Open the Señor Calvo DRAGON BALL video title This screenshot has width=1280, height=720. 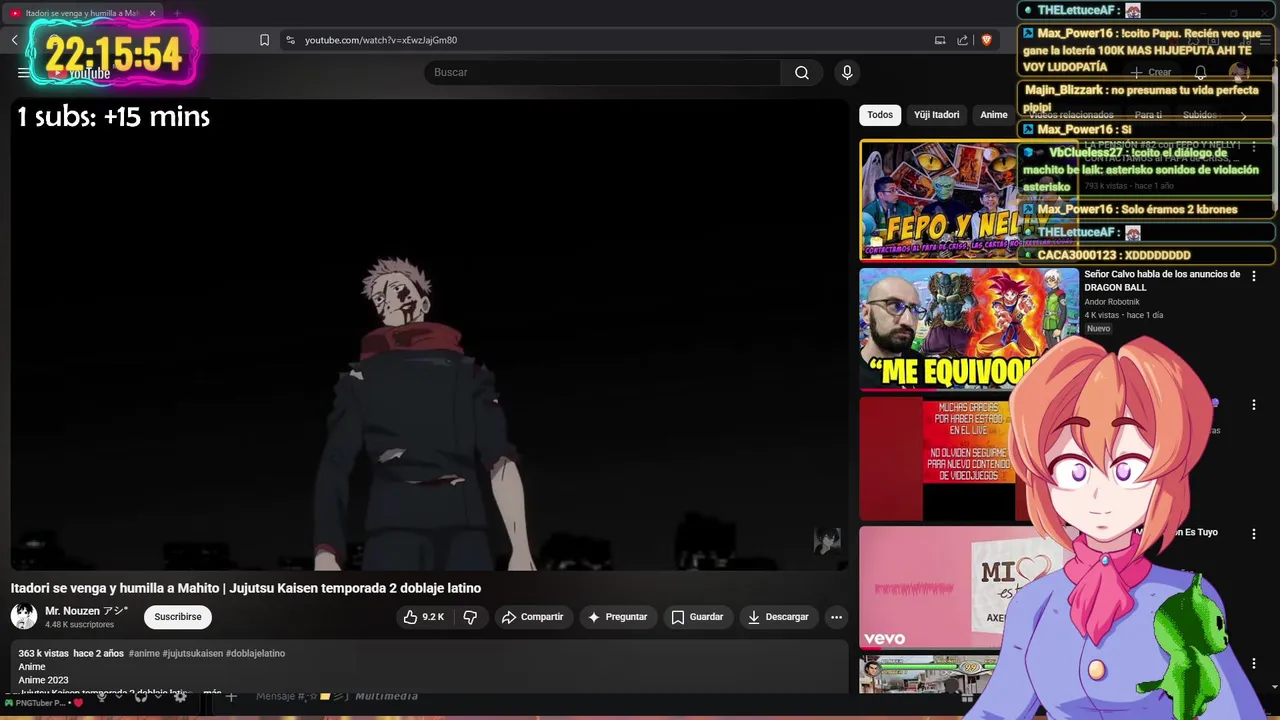1162,280
